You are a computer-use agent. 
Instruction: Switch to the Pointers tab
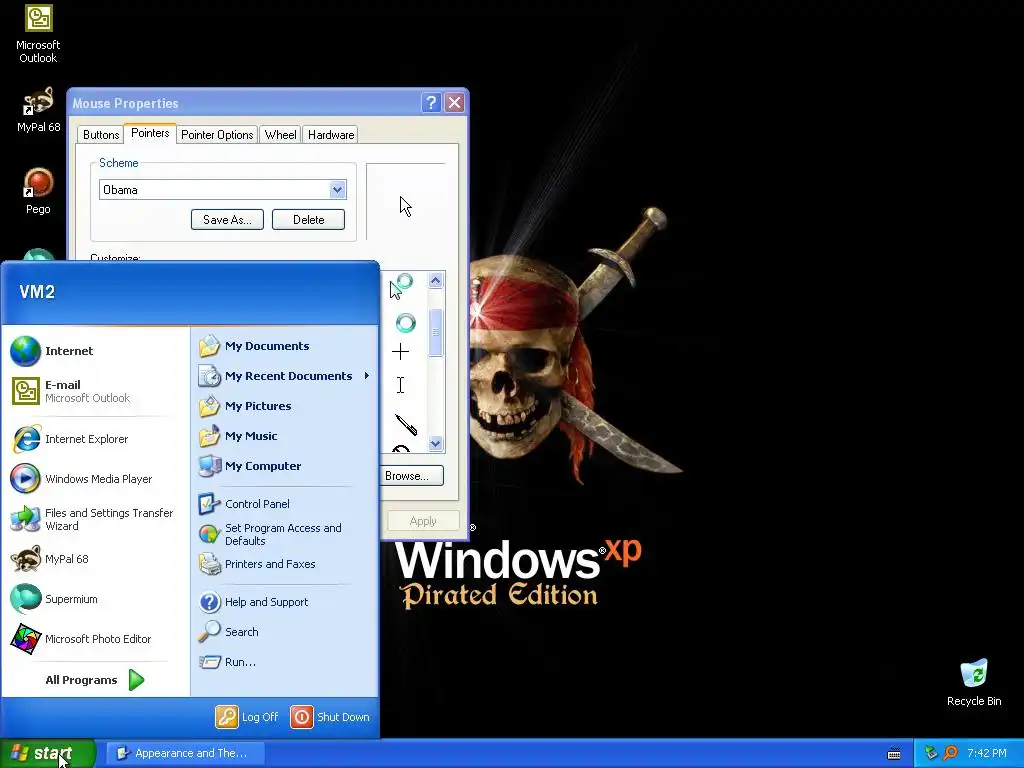(x=150, y=133)
